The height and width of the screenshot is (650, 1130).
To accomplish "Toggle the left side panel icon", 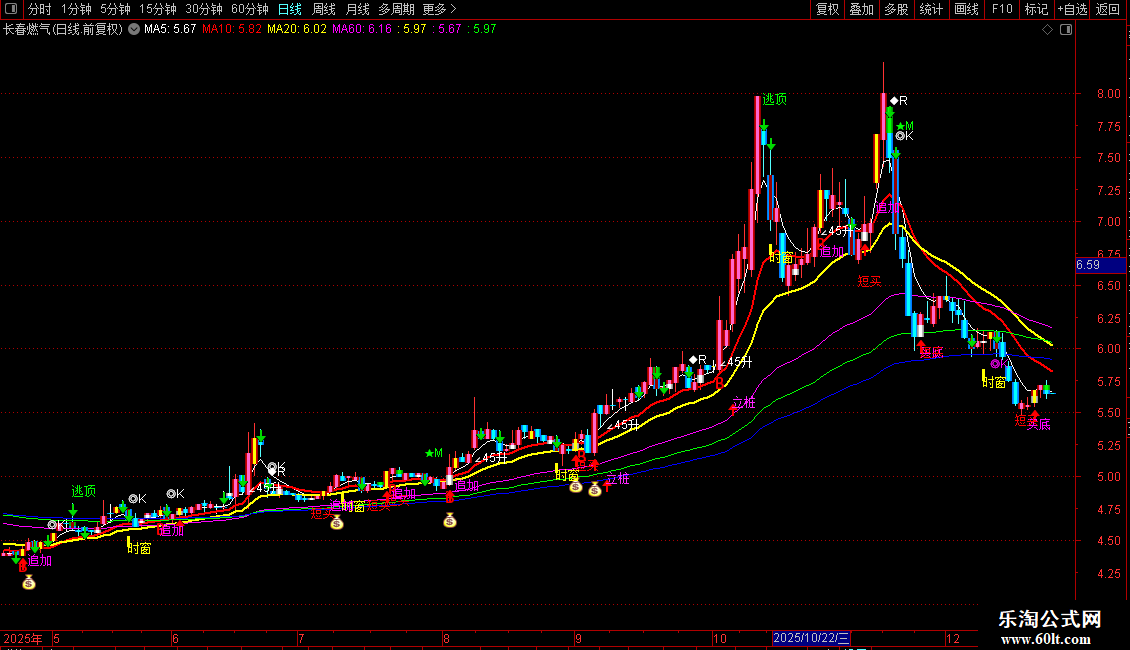I will coord(11,9).
